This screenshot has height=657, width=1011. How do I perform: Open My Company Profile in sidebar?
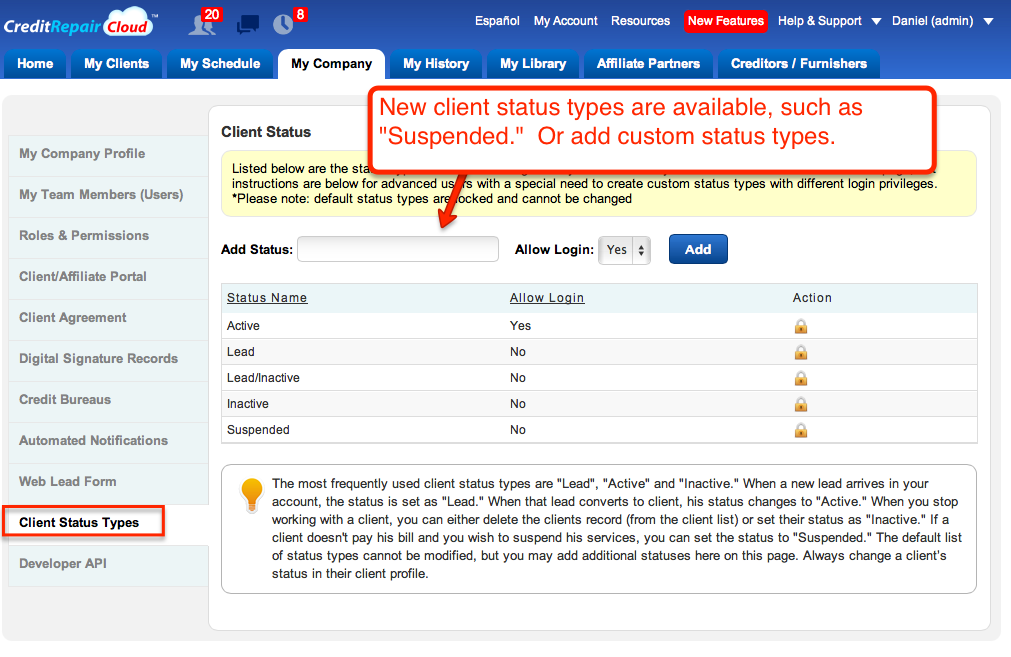click(108, 154)
